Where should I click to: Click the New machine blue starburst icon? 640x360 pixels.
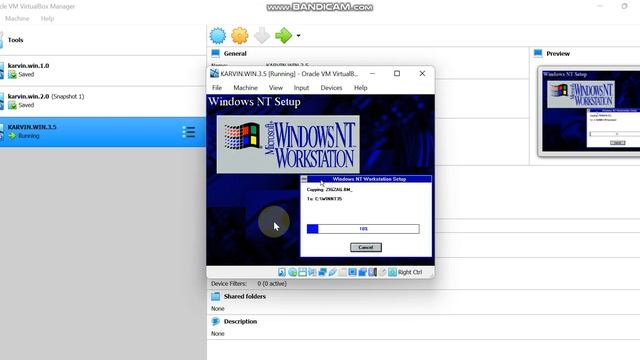click(218, 36)
